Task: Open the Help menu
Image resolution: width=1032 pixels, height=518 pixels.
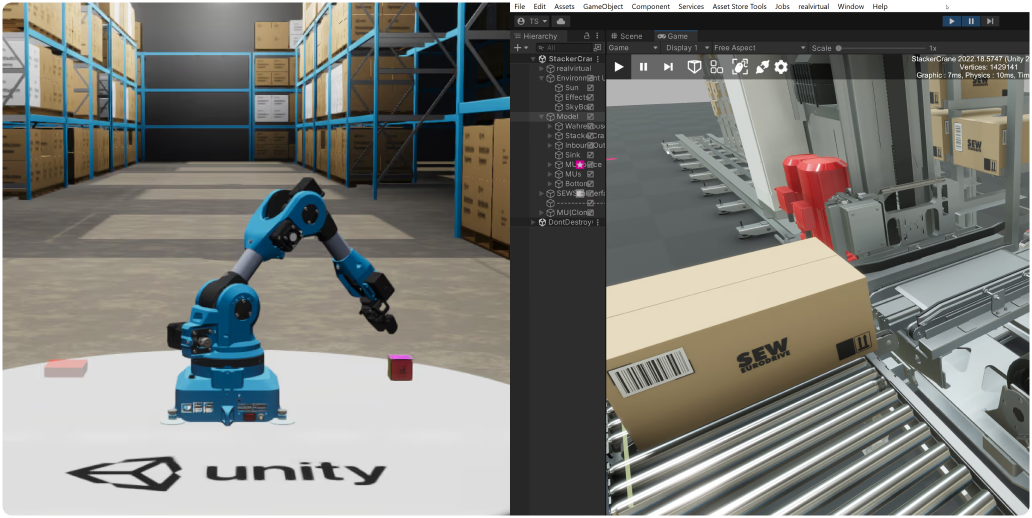Action: point(880,7)
